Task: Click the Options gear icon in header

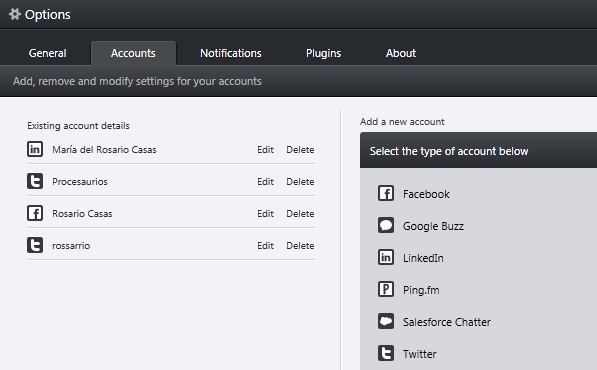Action: click(15, 14)
